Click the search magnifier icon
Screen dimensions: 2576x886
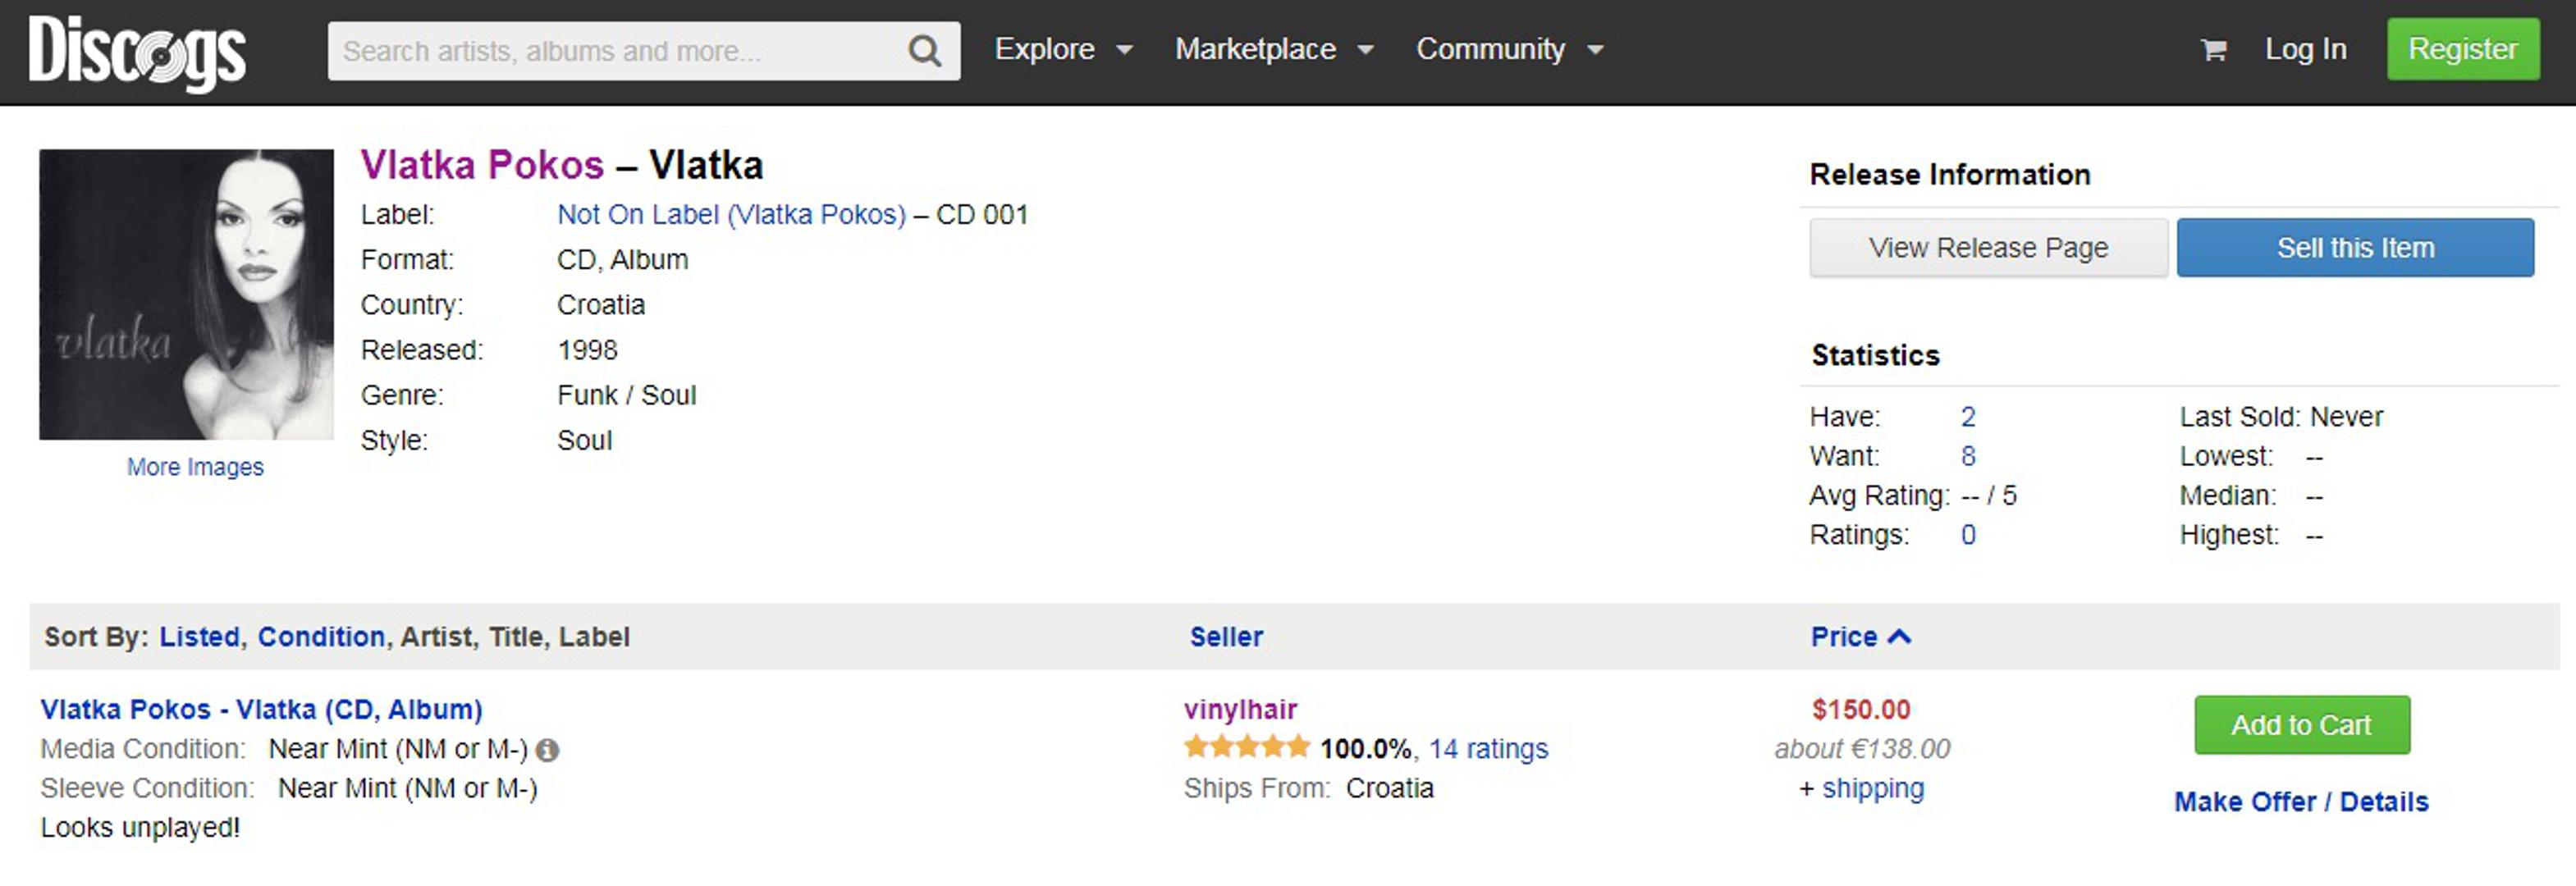click(925, 51)
